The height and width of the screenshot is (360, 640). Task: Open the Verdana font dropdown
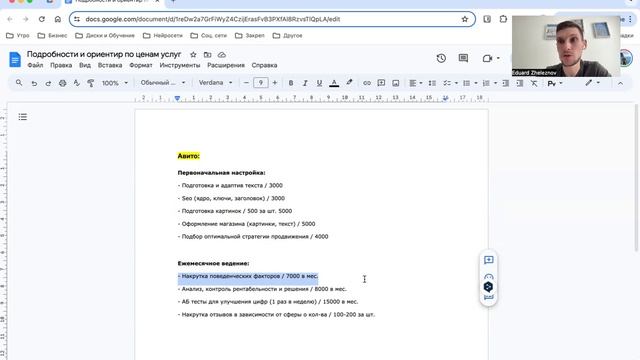click(x=216, y=83)
